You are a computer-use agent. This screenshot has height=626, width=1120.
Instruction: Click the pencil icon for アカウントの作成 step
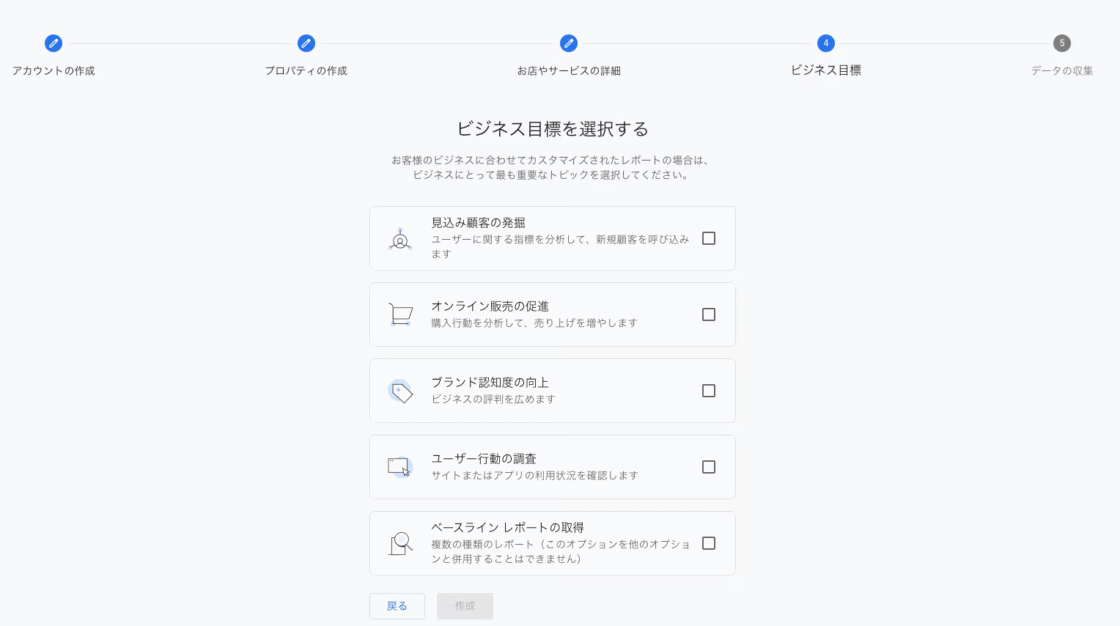point(53,43)
